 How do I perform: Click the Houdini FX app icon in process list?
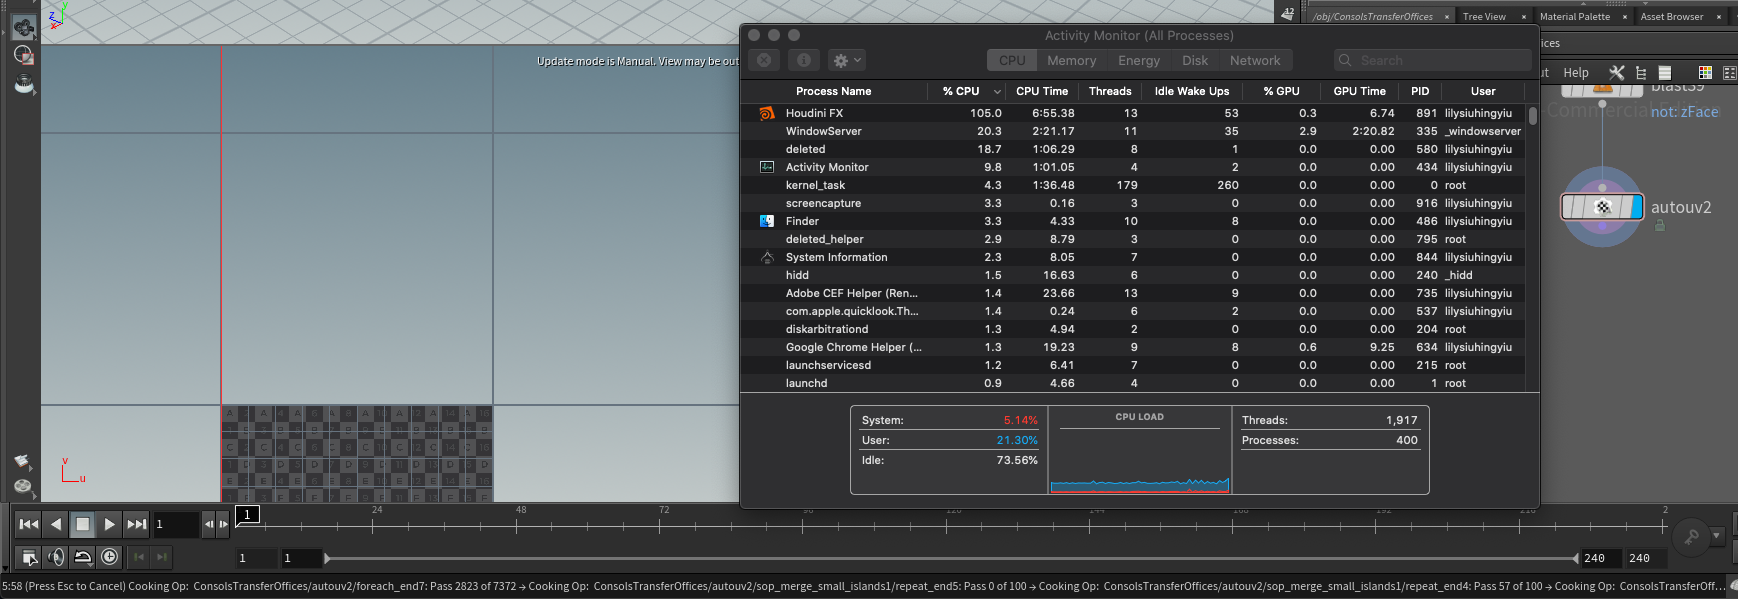pyautogui.click(x=767, y=113)
